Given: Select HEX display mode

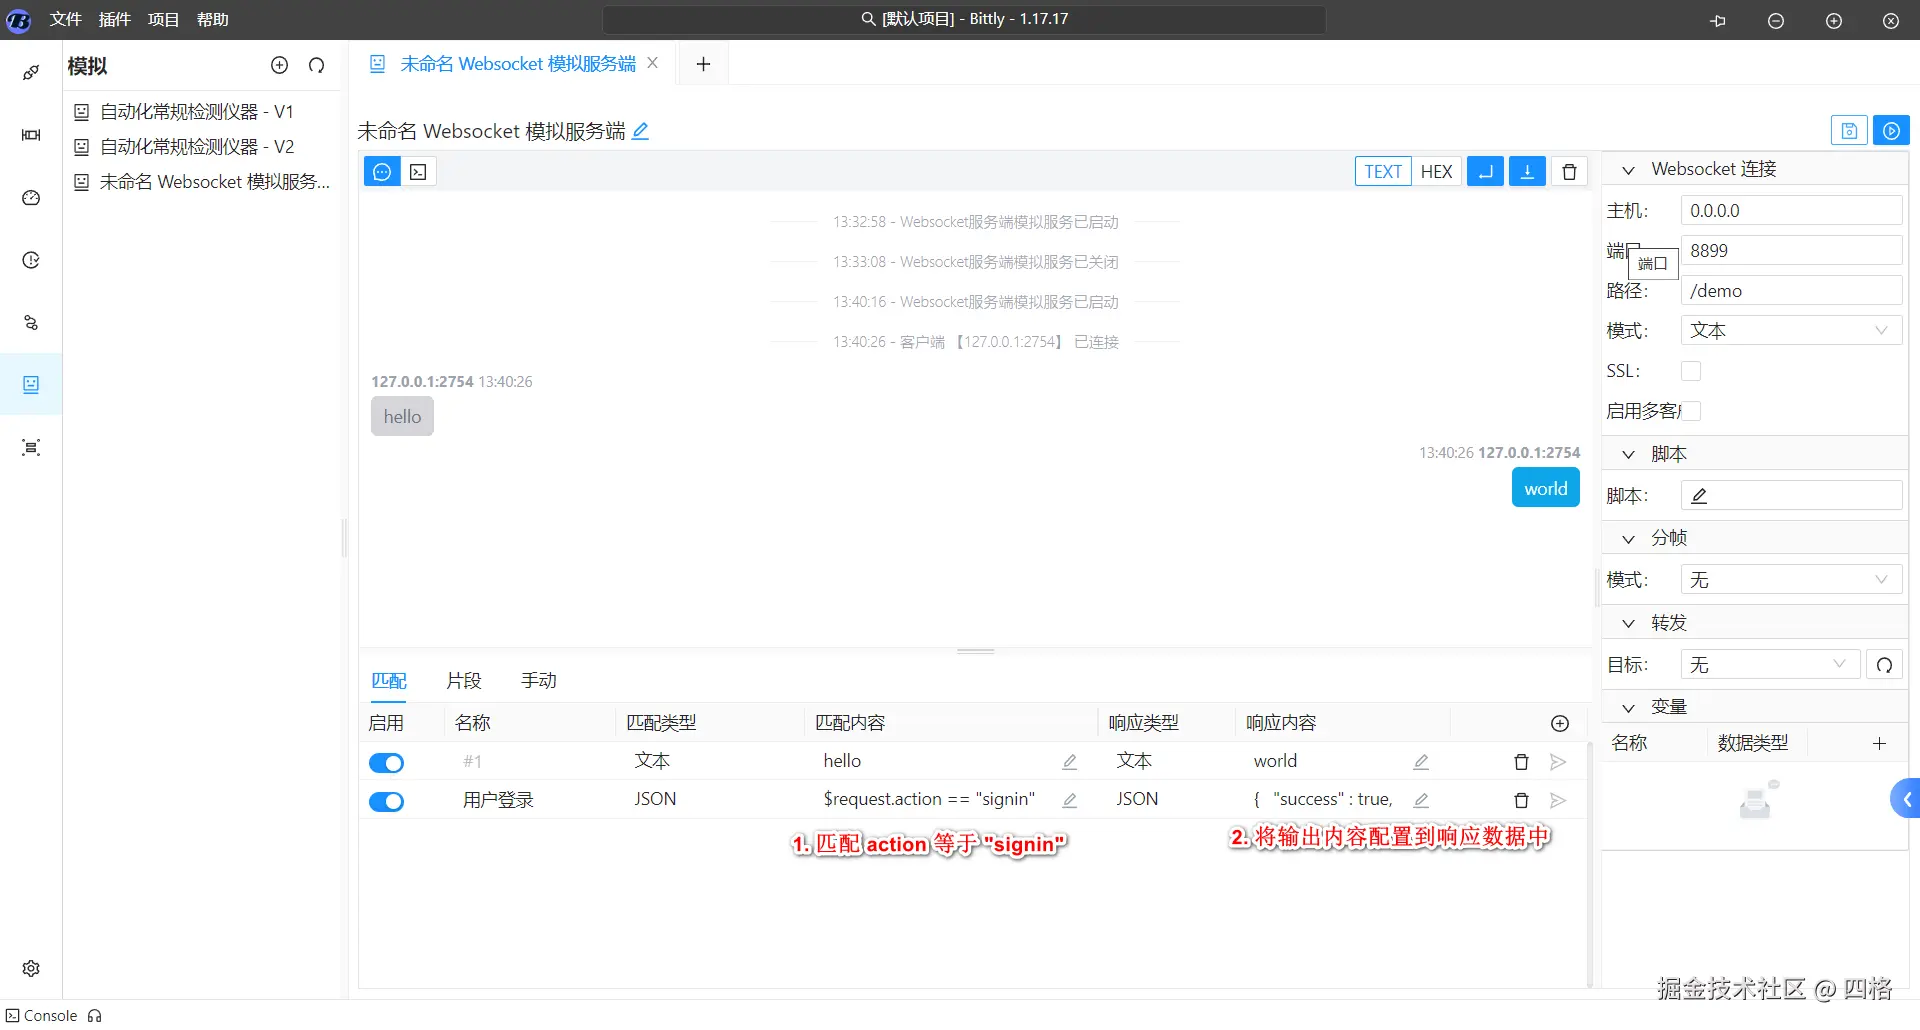Looking at the screenshot, I should pos(1436,172).
